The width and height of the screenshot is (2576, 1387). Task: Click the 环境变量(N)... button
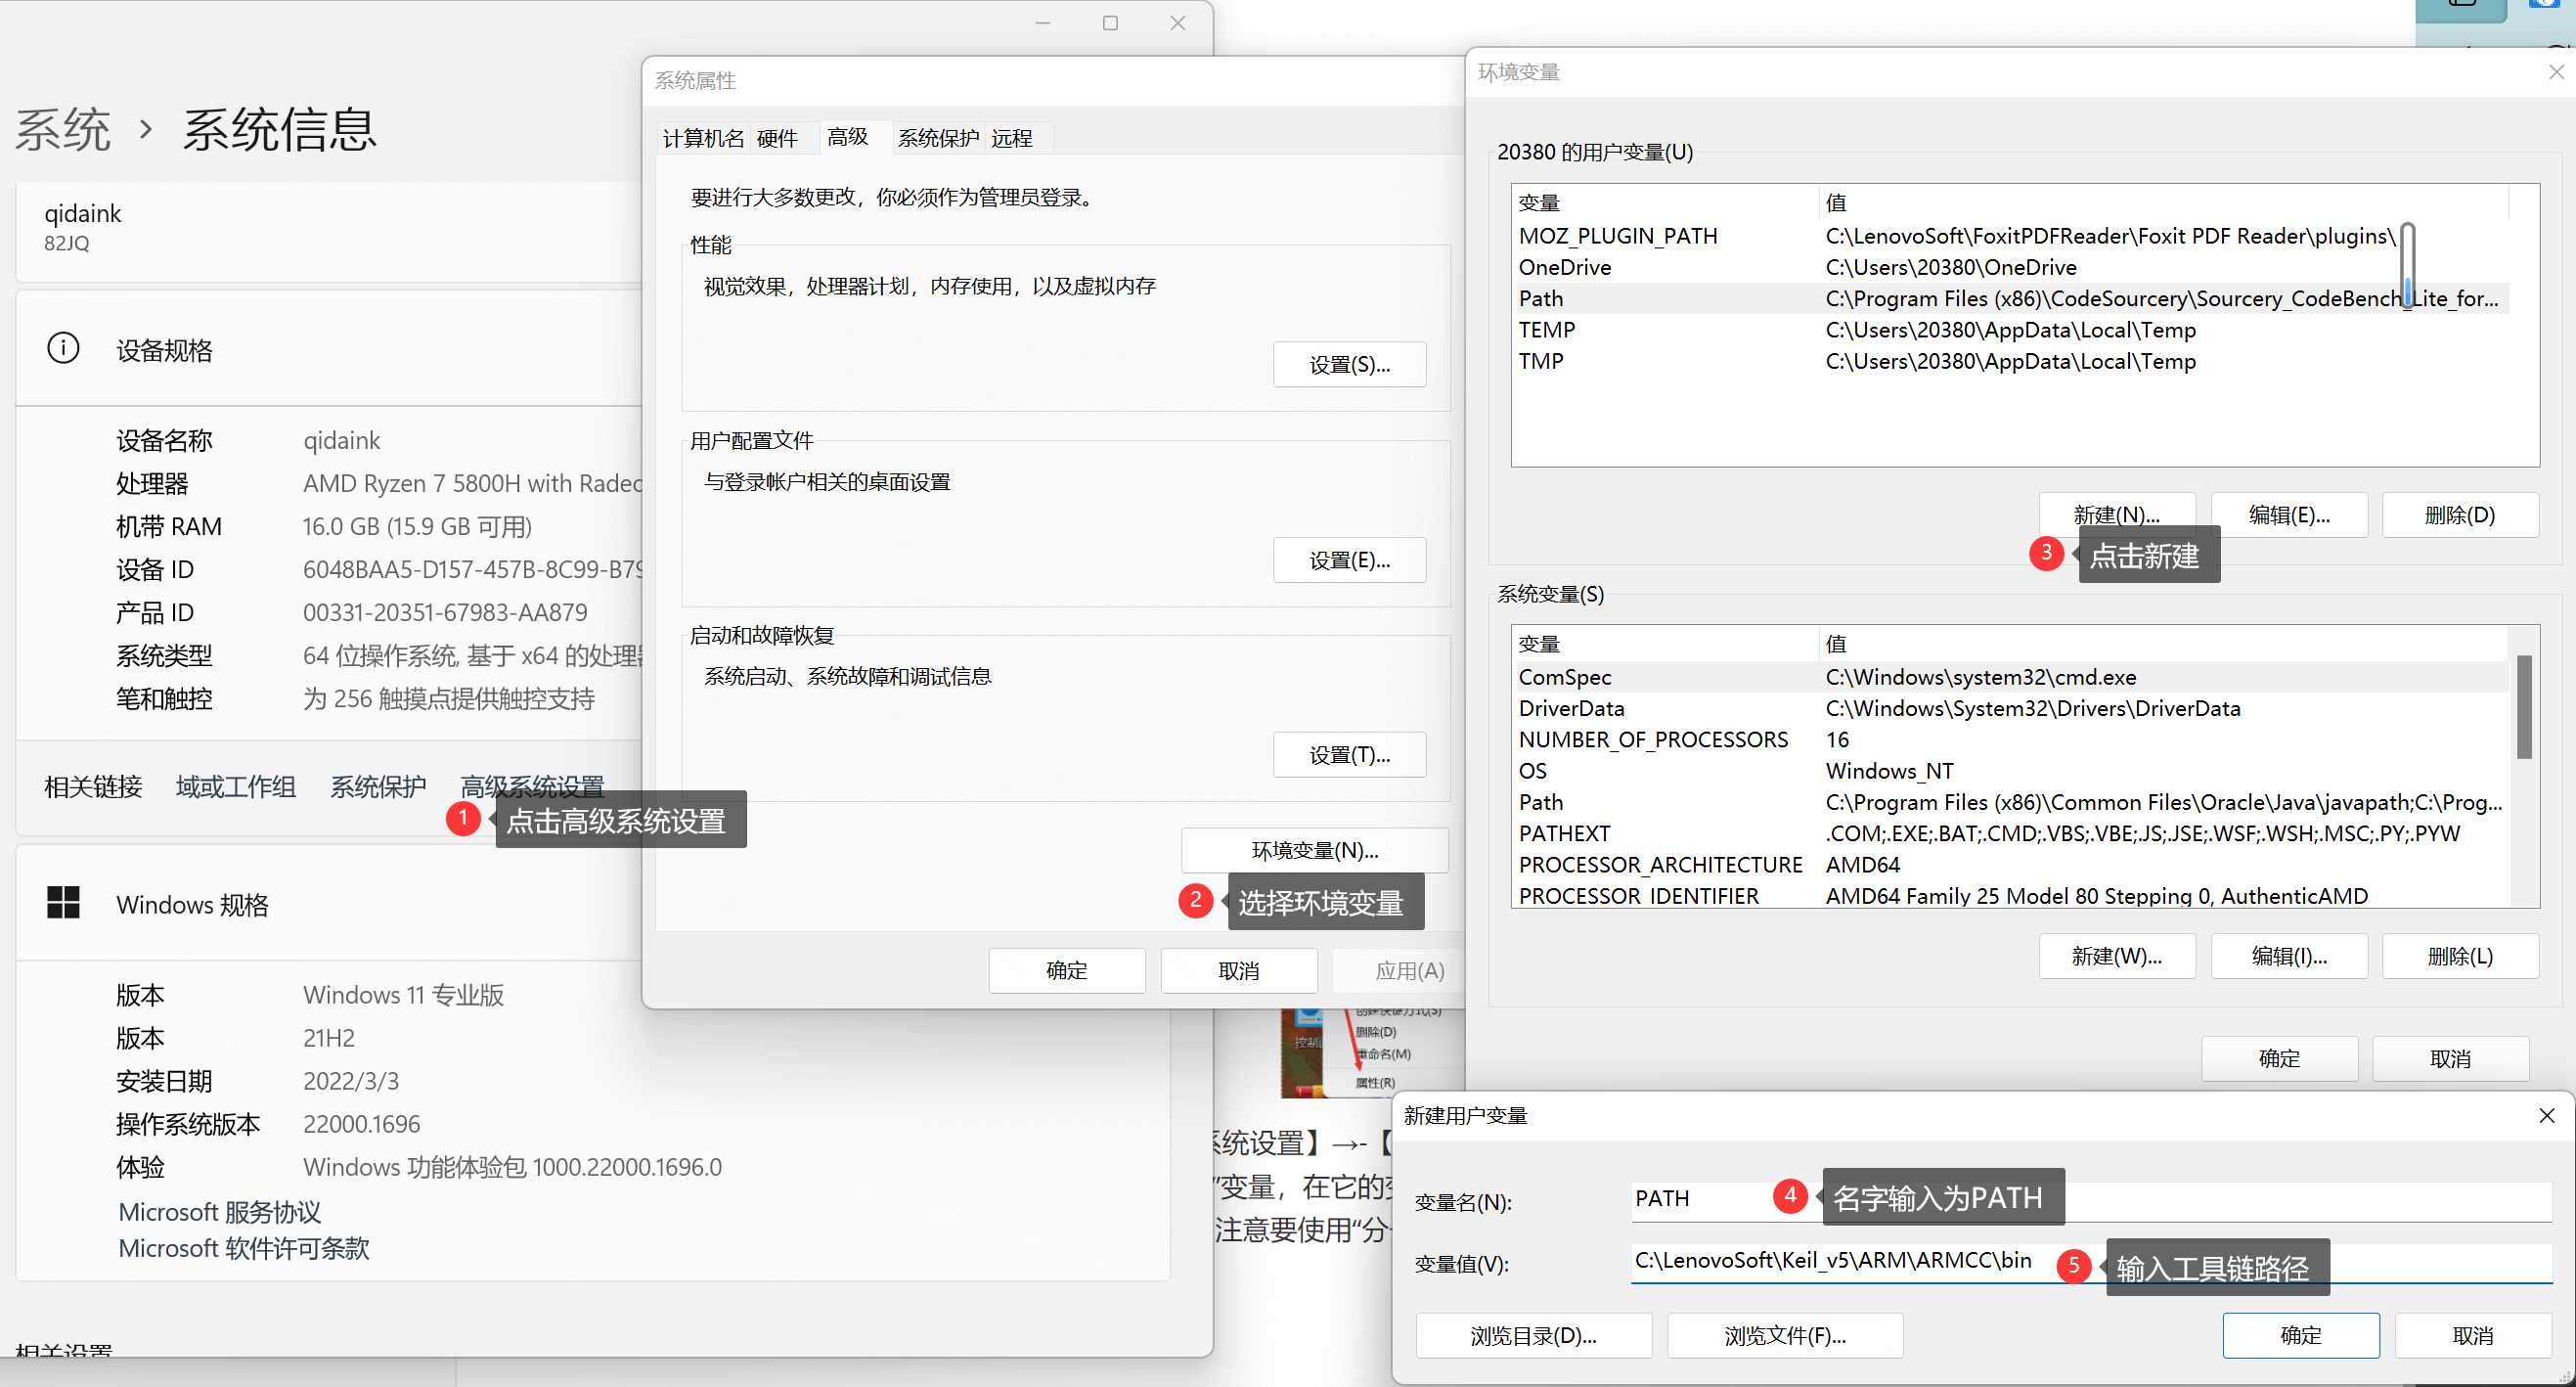click(x=1314, y=850)
